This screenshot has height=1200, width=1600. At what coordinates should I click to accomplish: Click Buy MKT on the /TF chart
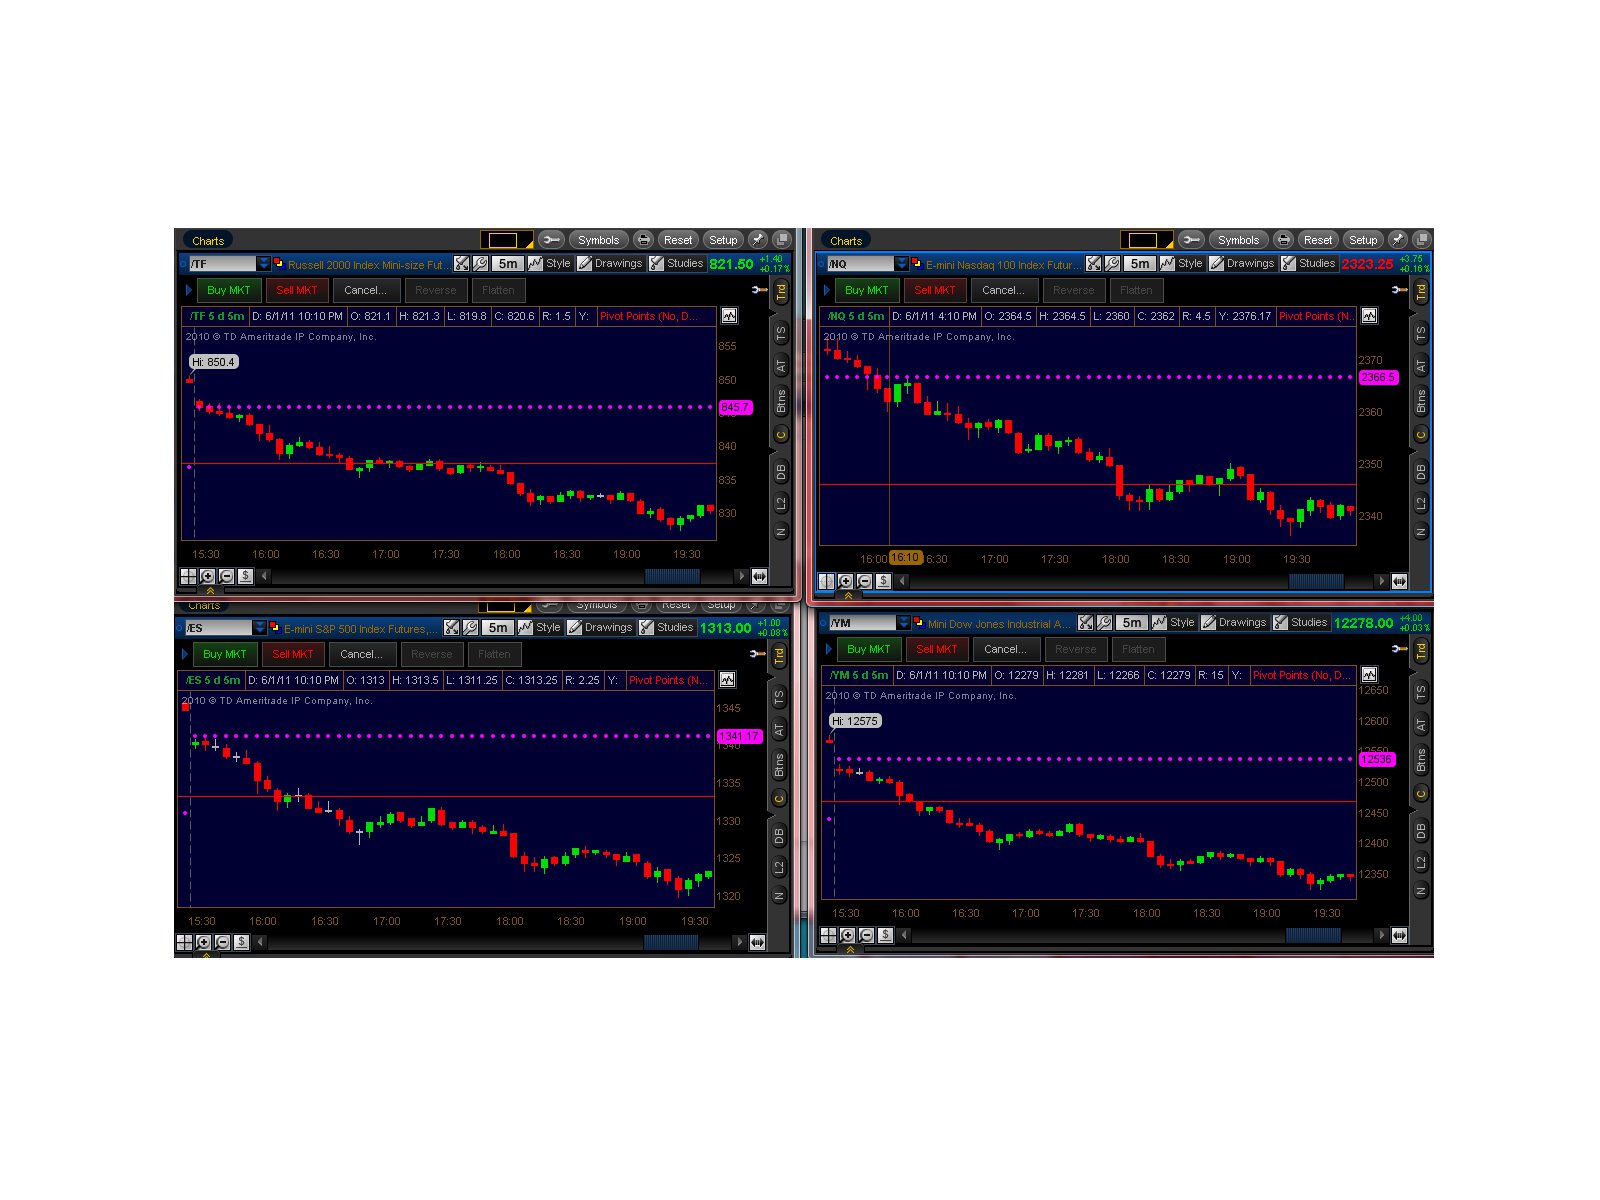229,290
